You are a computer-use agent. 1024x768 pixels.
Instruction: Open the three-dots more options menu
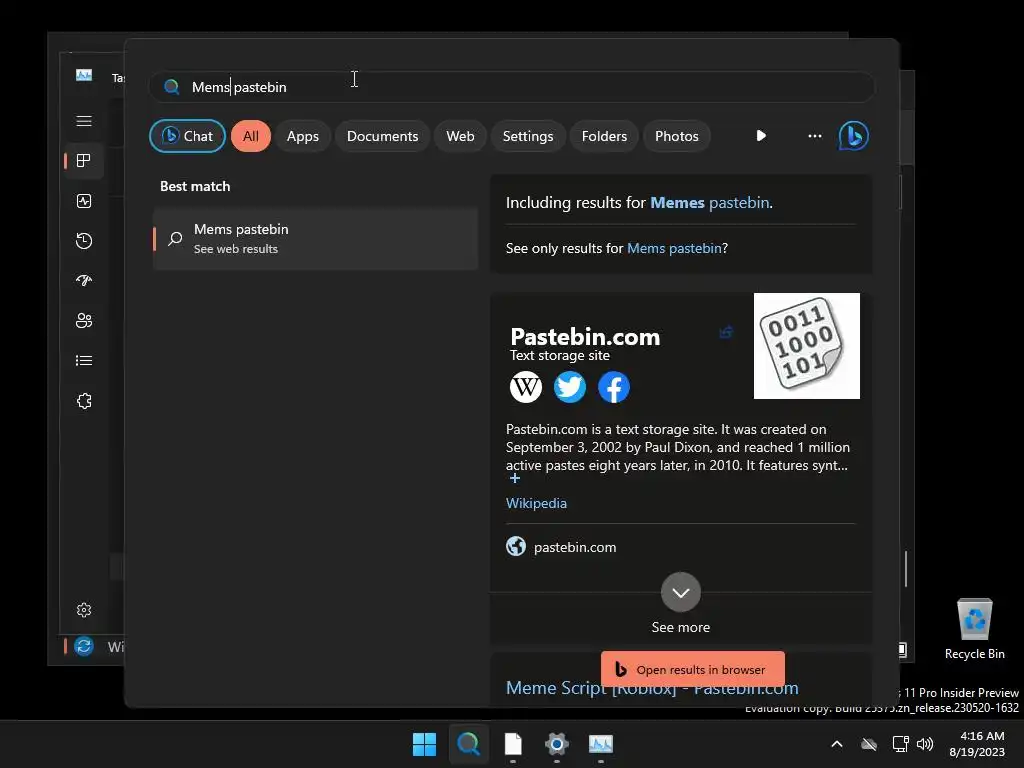coord(814,136)
